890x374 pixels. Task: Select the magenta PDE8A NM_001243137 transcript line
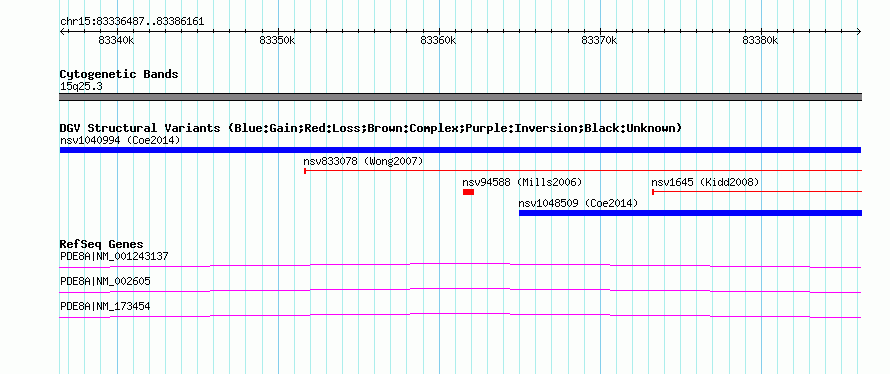[x=460, y=265]
